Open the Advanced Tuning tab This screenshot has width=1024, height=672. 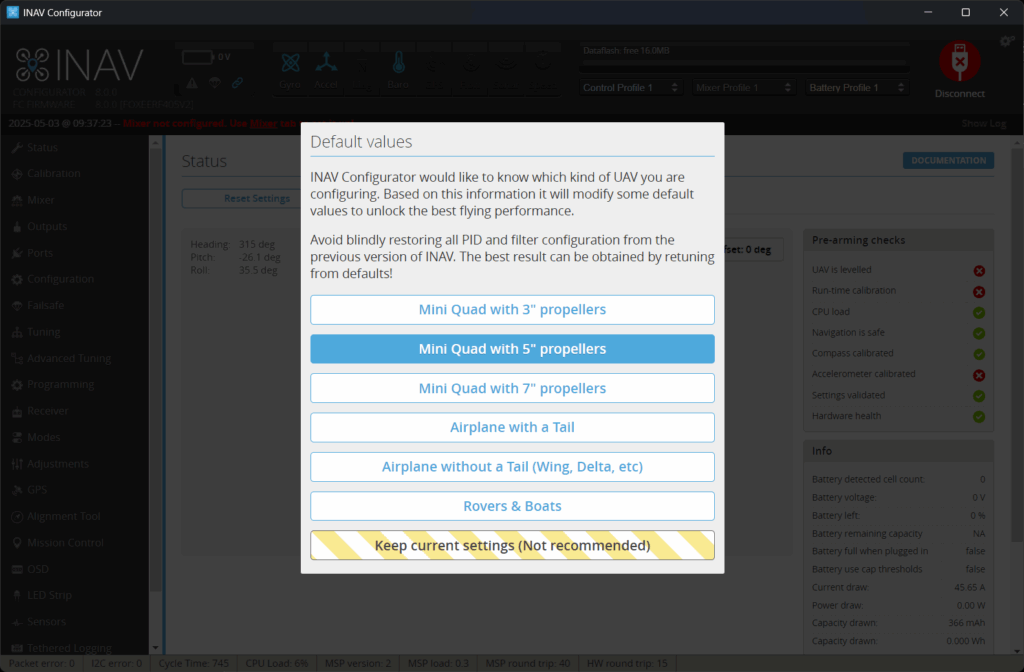pyautogui.click(x=74, y=359)
